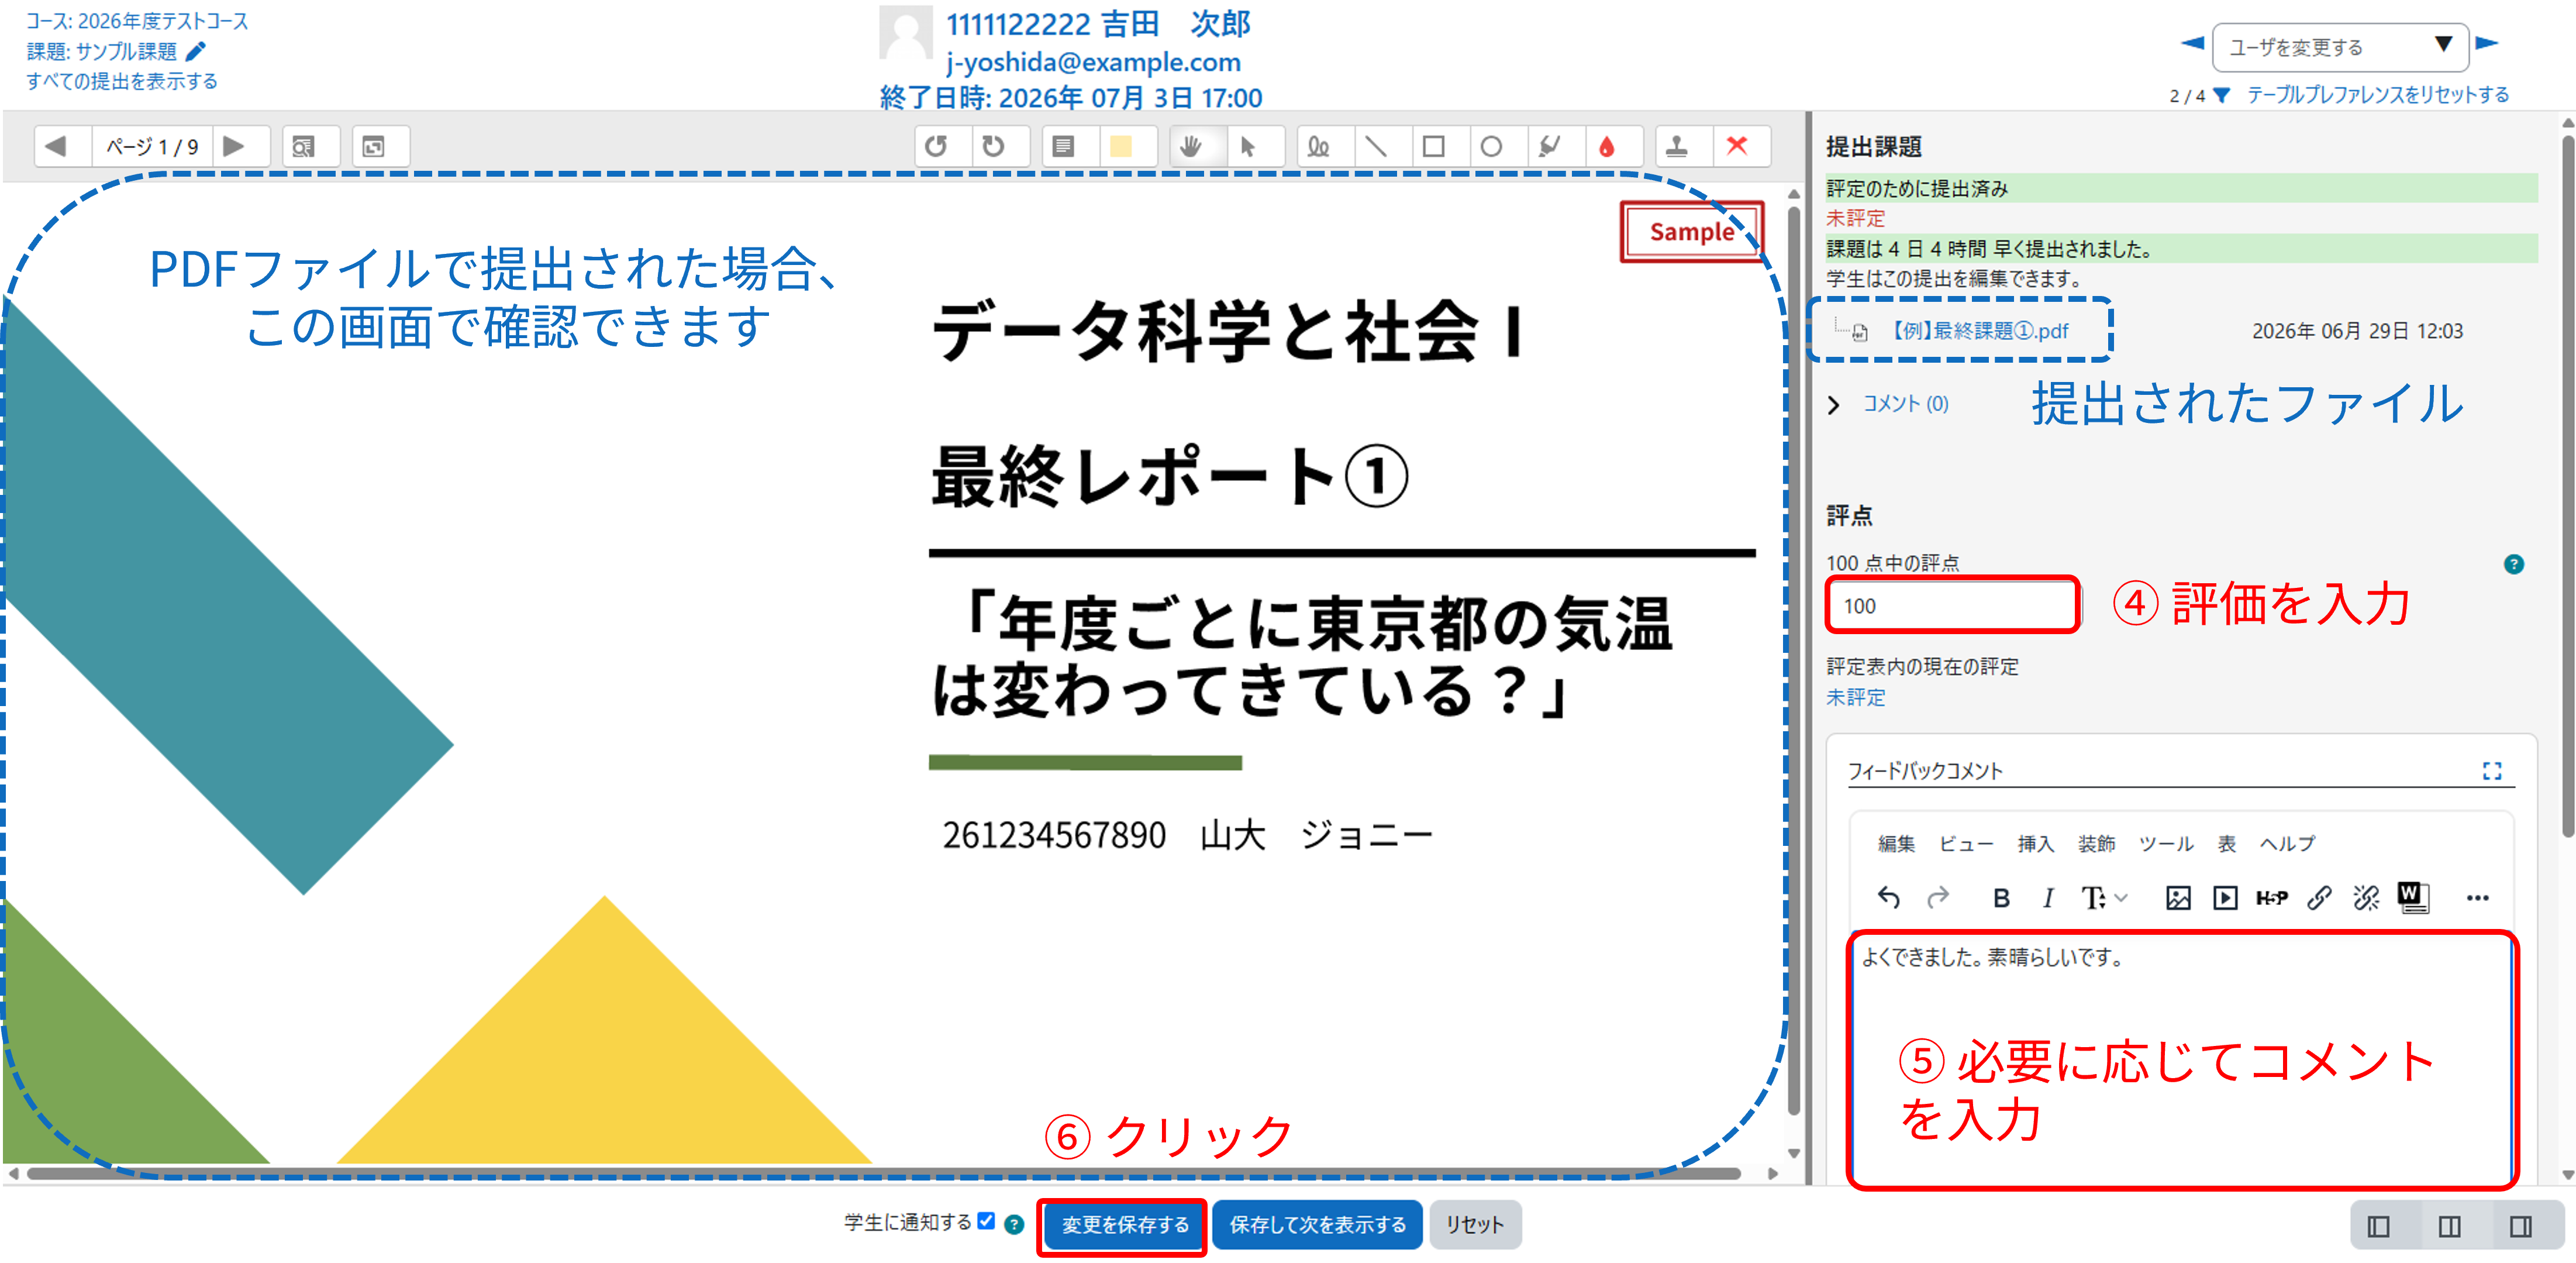Viewport: 2576px width, 1263px height.
Task: Click the H5P insert icon
Action: point(2272,898)
